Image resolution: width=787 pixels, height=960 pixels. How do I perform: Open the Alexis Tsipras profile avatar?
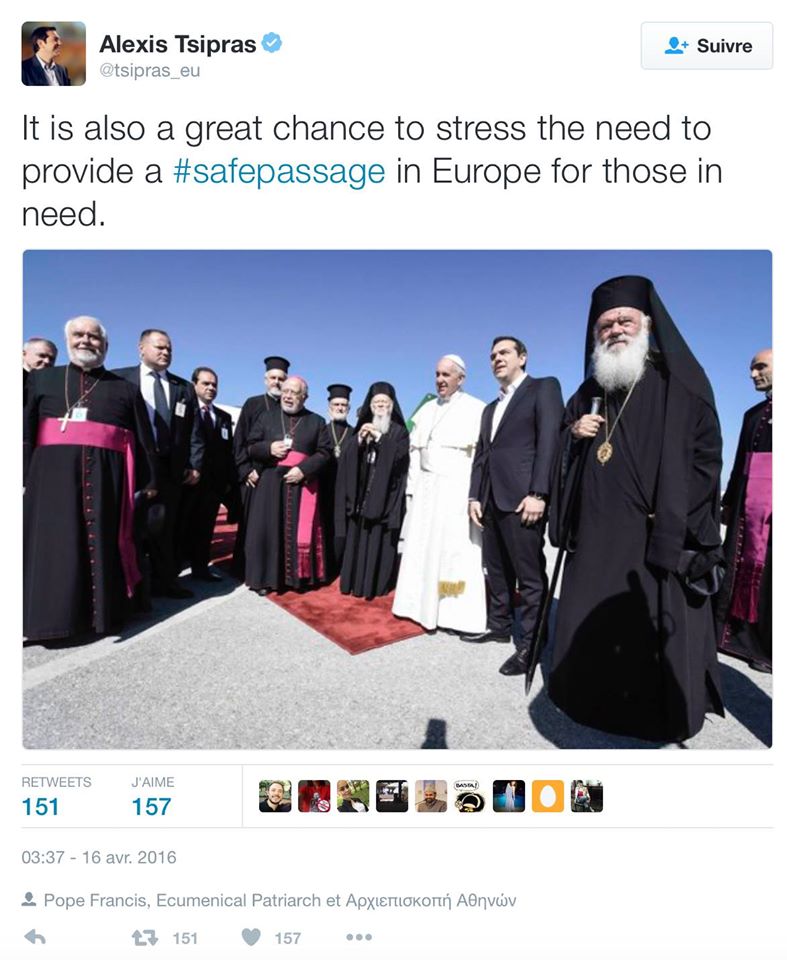point(54,54)
